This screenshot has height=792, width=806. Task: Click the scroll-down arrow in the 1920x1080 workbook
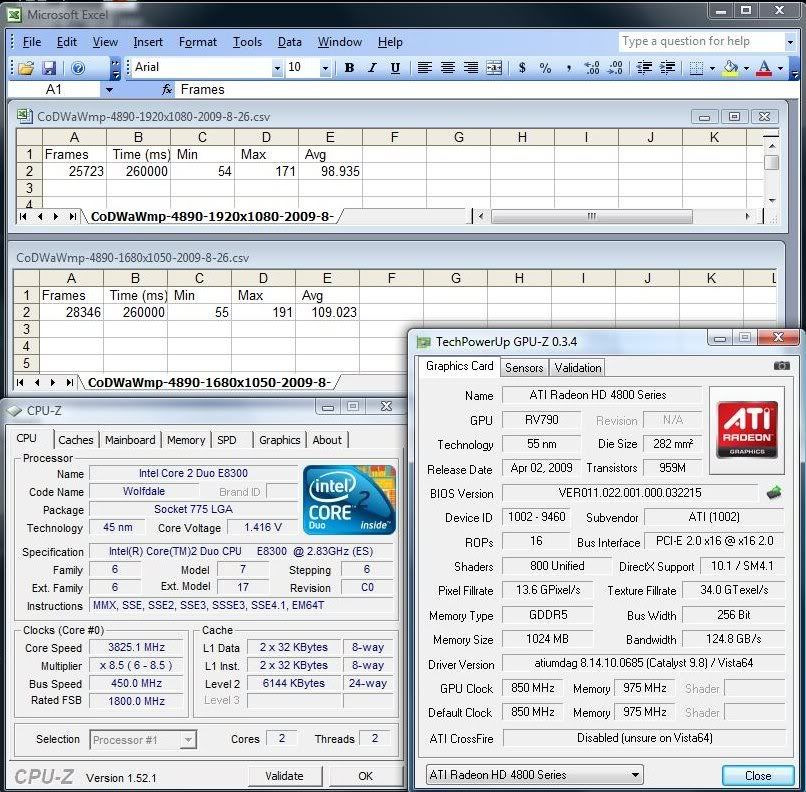pos(771,200)
